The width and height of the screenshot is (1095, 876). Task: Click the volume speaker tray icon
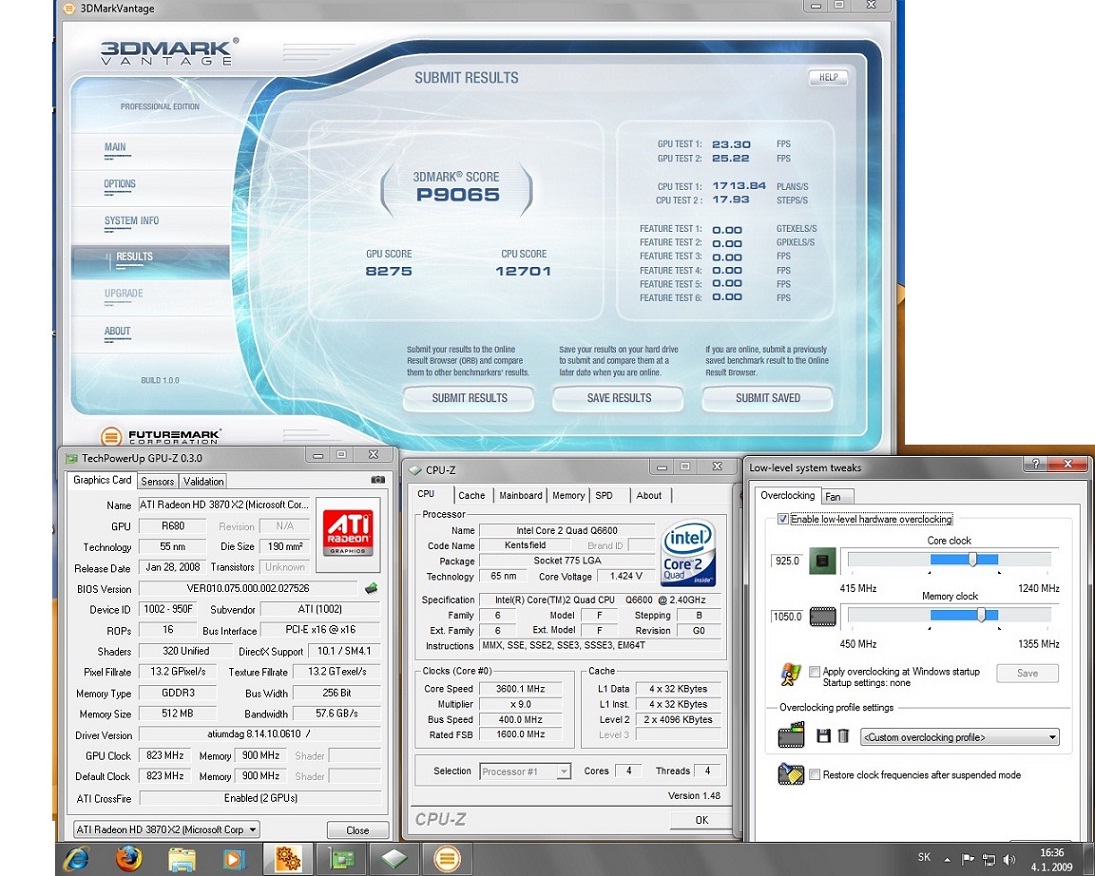[x=1009, y=859]
